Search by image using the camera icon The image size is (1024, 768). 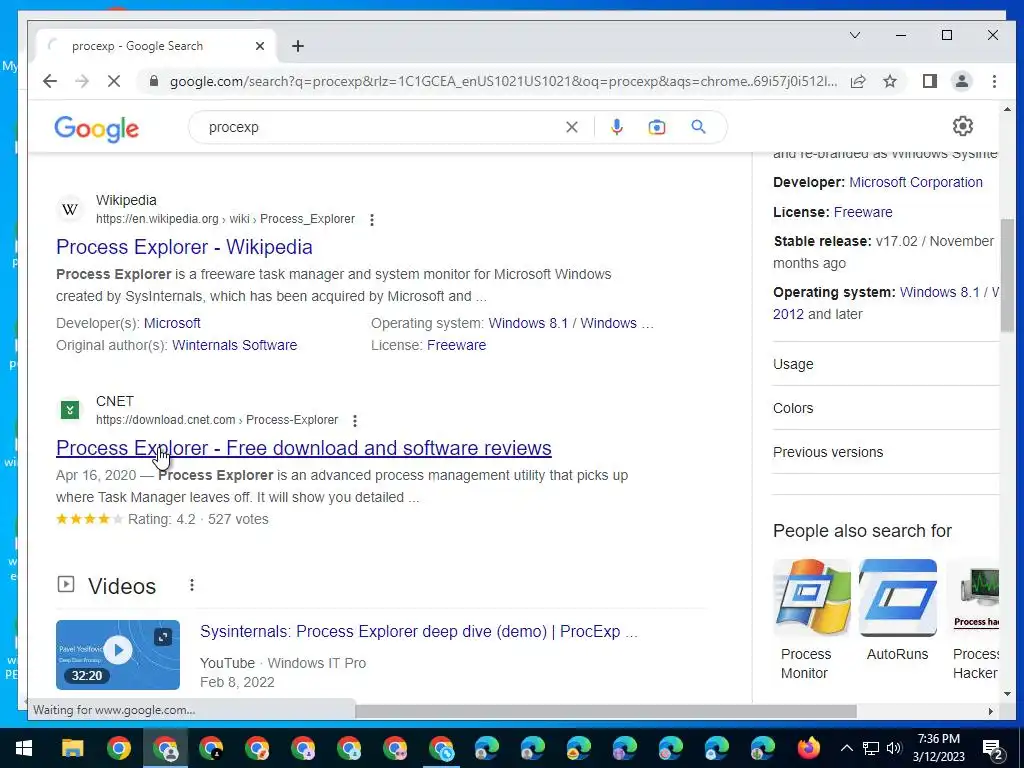pos(657,127)
